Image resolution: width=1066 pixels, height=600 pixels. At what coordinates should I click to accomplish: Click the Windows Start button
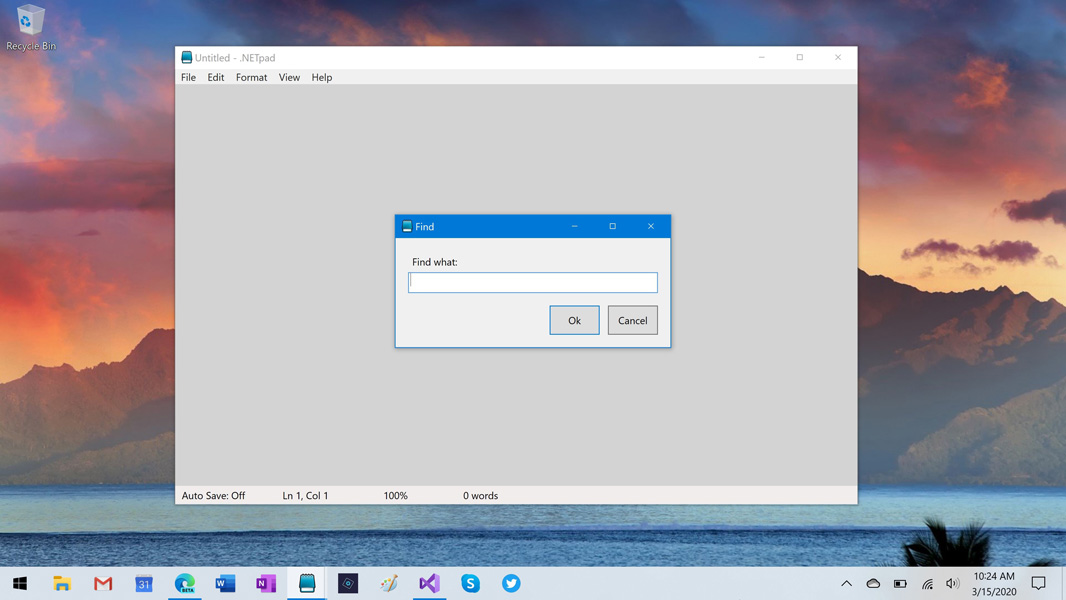pyautogui.click(x=20, y=584)
